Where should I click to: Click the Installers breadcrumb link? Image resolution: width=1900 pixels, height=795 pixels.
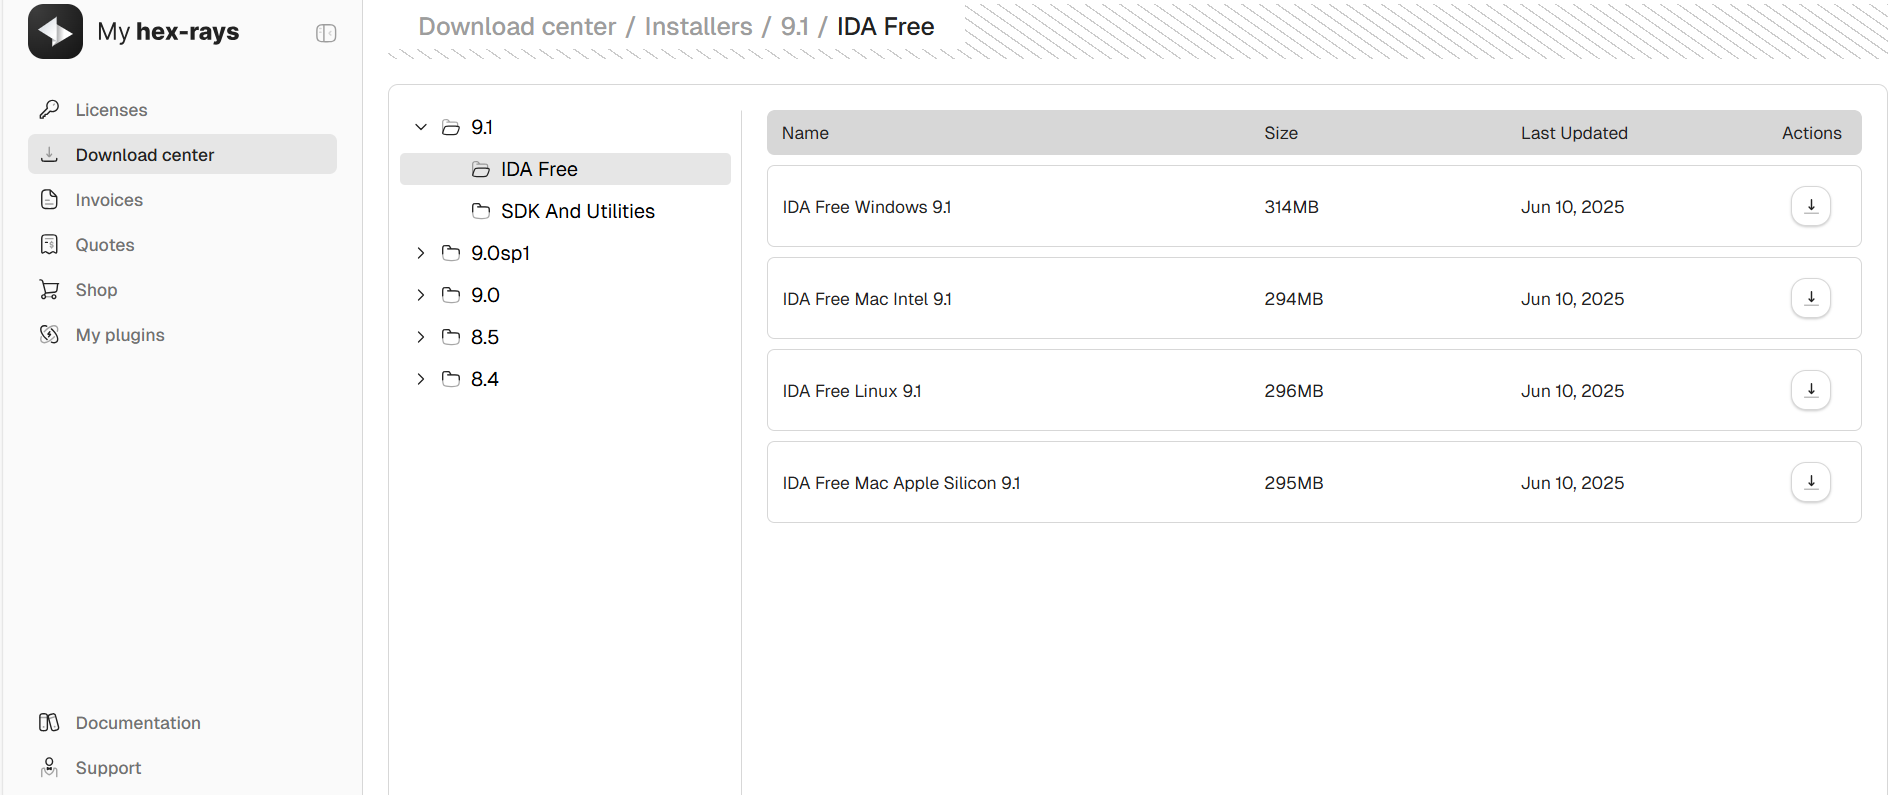[698, 27]
